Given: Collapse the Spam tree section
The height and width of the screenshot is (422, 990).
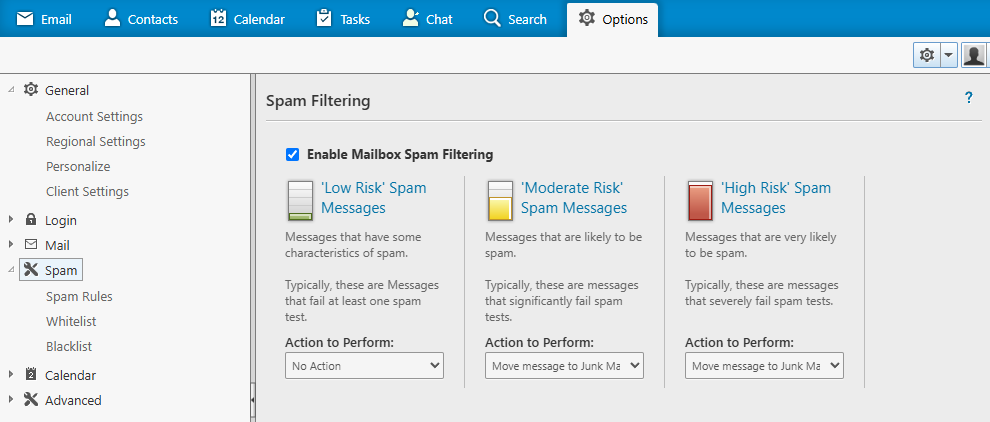Looking at the screenshot, I should [11, 270].
